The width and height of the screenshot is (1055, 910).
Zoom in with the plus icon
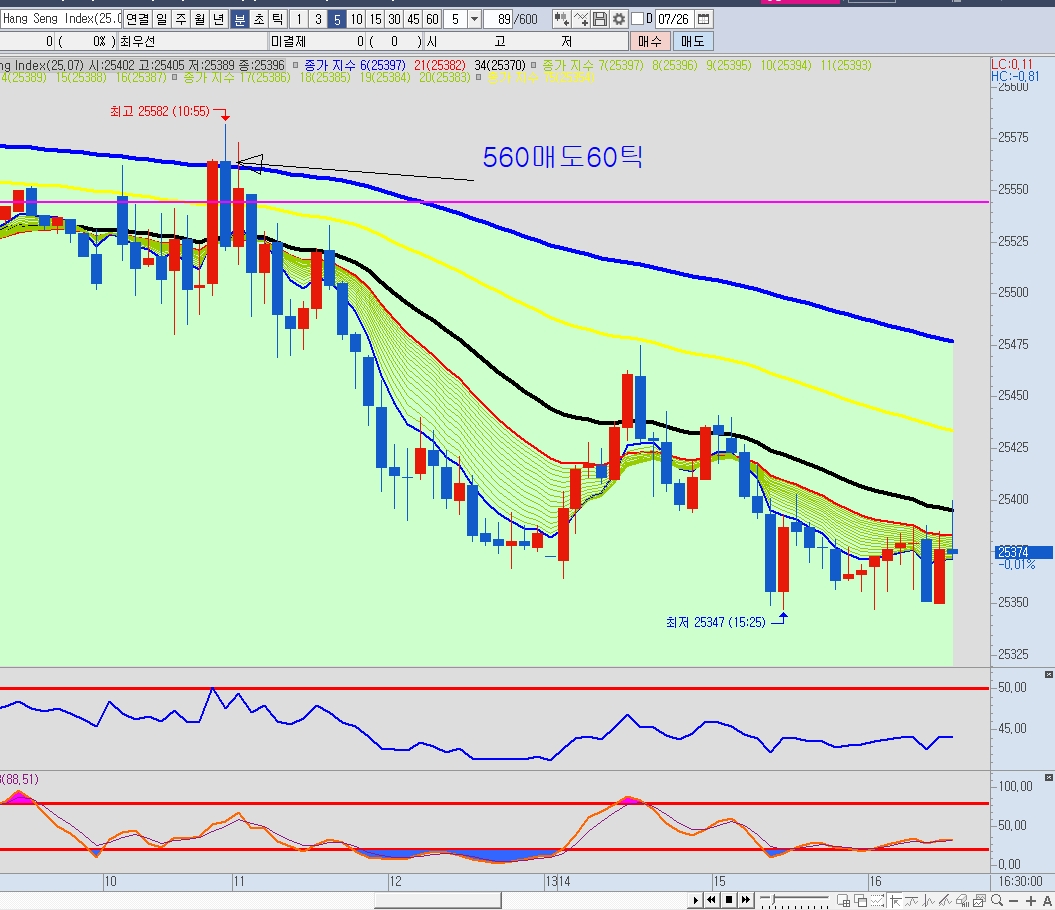click(x=1028, y=901)
